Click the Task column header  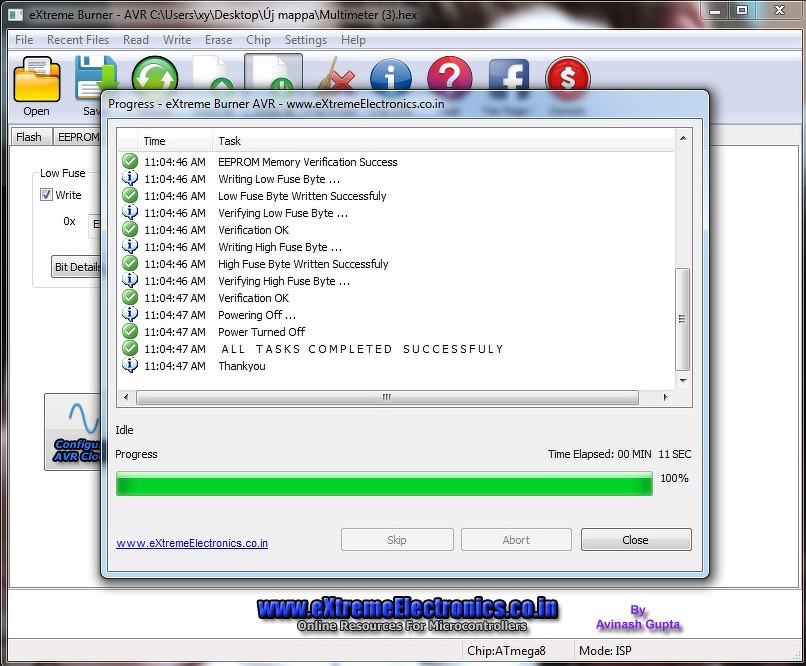pyautogui.click(x=443, y=141)
